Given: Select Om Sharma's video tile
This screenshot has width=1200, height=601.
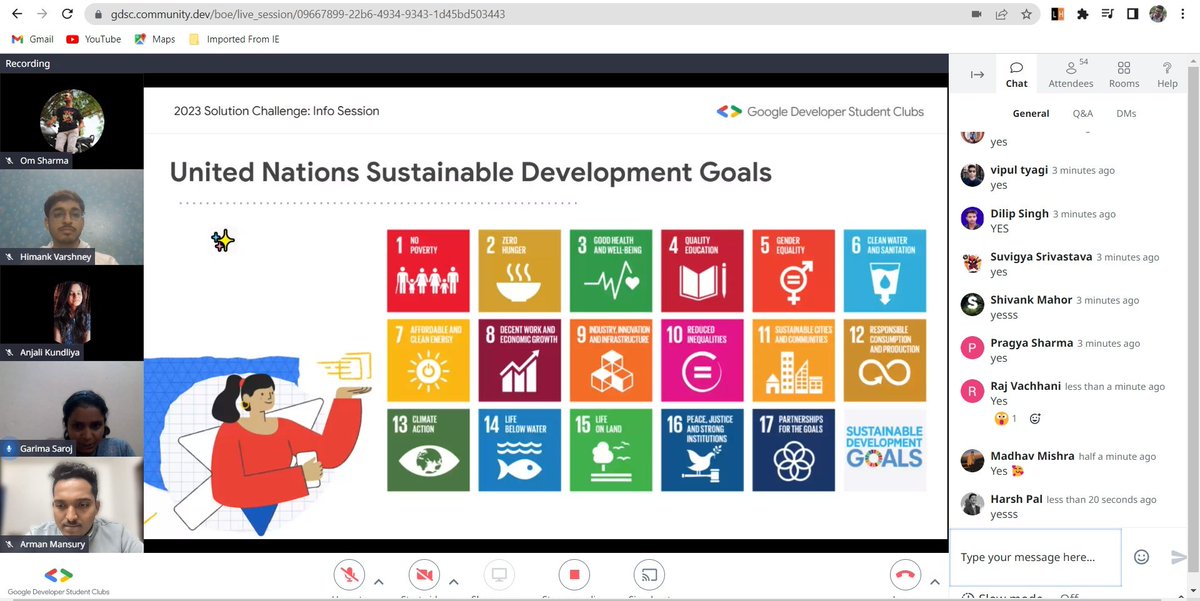Looking at the screenshot, I should 72,120.
